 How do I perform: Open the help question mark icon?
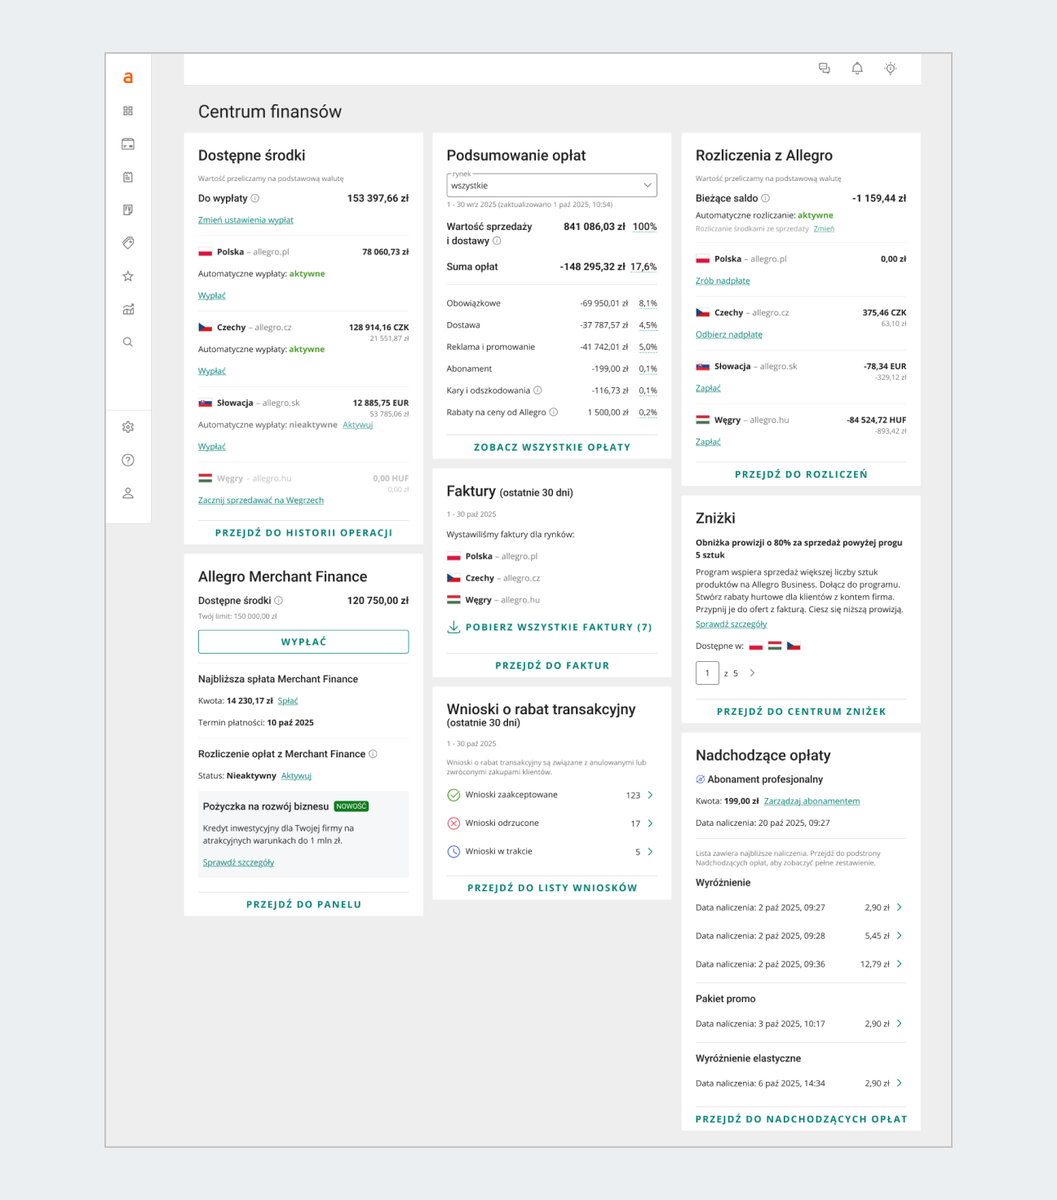[x=128, y=460]
